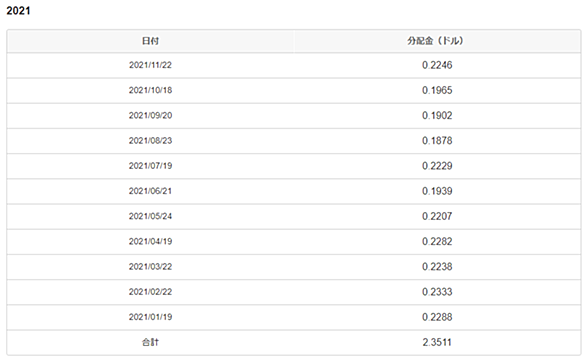Viewport: 586px width, 360px height.
Task: Click the 0.2229 dividend value
Action: click(x=437, y=166)
